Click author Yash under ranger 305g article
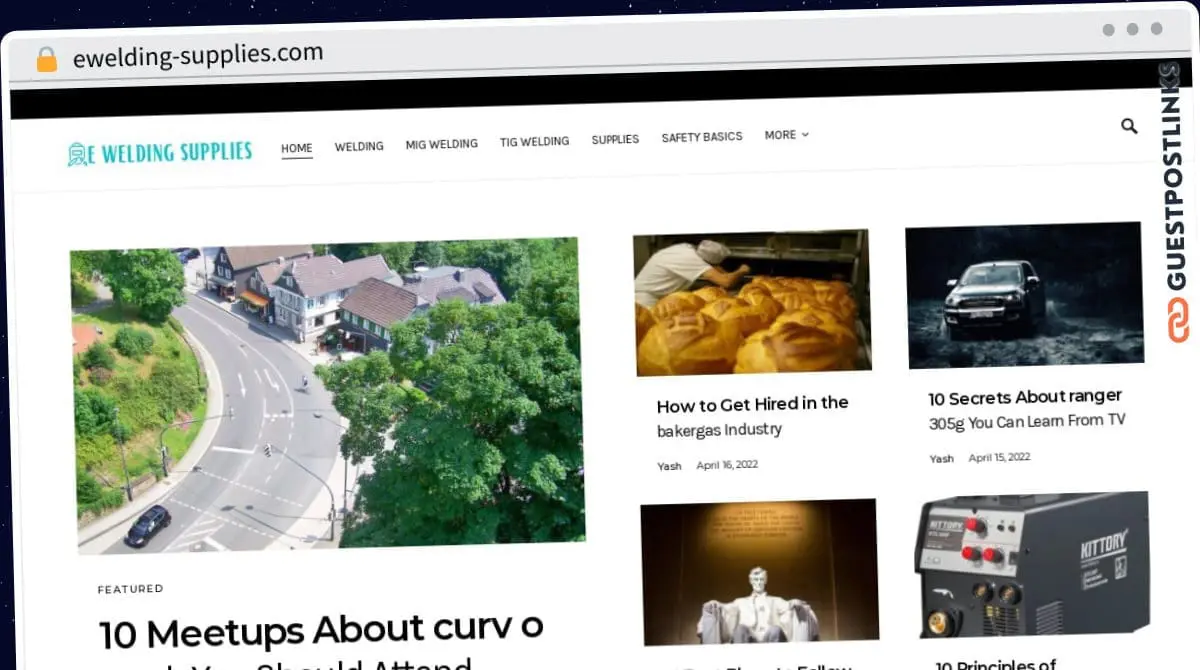Image resolution: width=1200 pixels, height=670 pixels. [941, 459]
